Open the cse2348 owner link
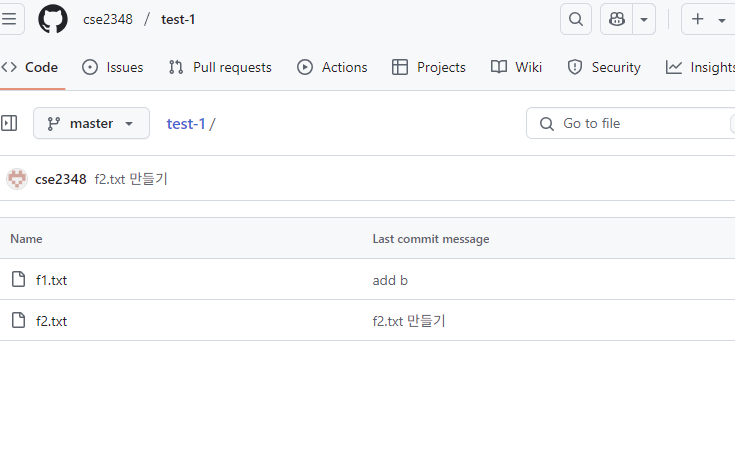 [x=108, y=19]
